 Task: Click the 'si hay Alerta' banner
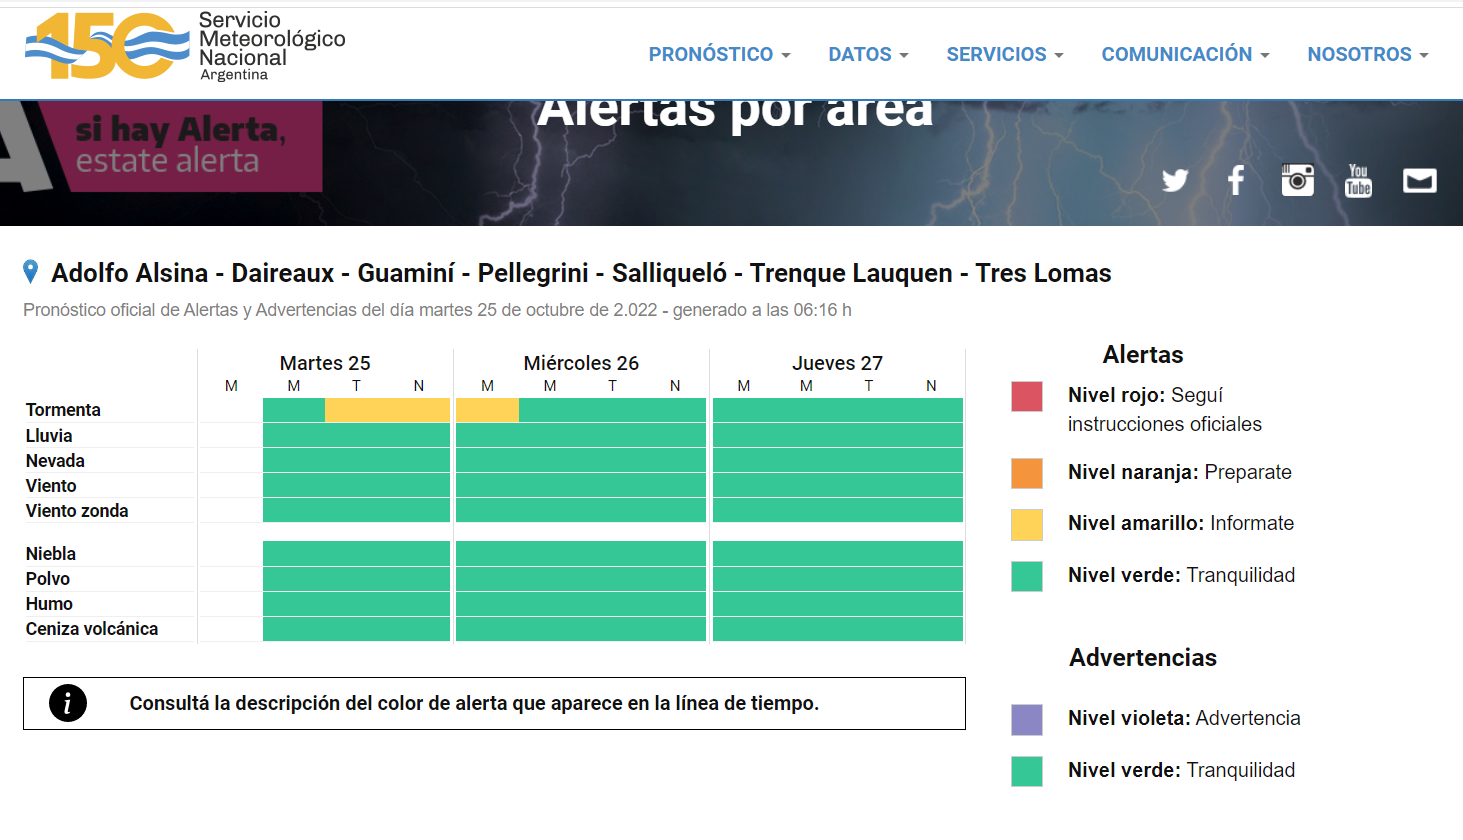coord(181,146)
